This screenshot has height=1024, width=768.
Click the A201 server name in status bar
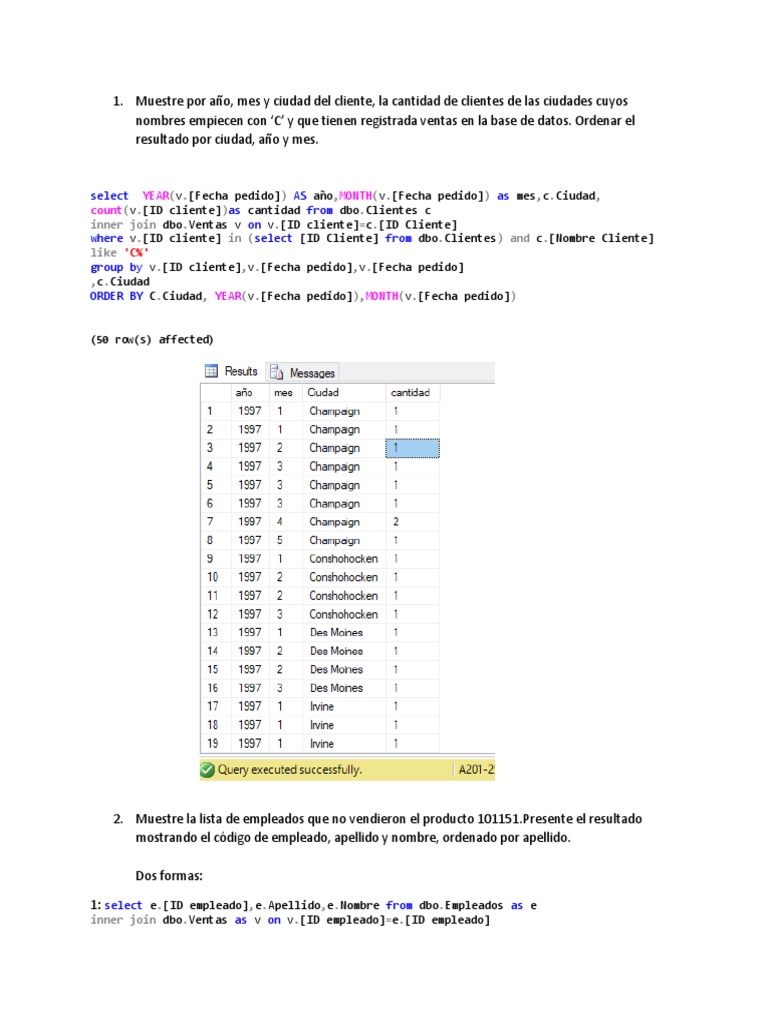point(475,770)
